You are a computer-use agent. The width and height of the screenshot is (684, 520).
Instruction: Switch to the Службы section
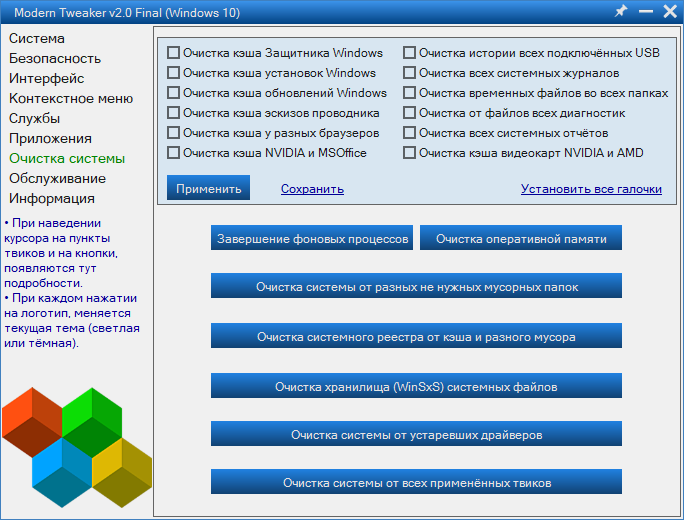click(34, 119)
